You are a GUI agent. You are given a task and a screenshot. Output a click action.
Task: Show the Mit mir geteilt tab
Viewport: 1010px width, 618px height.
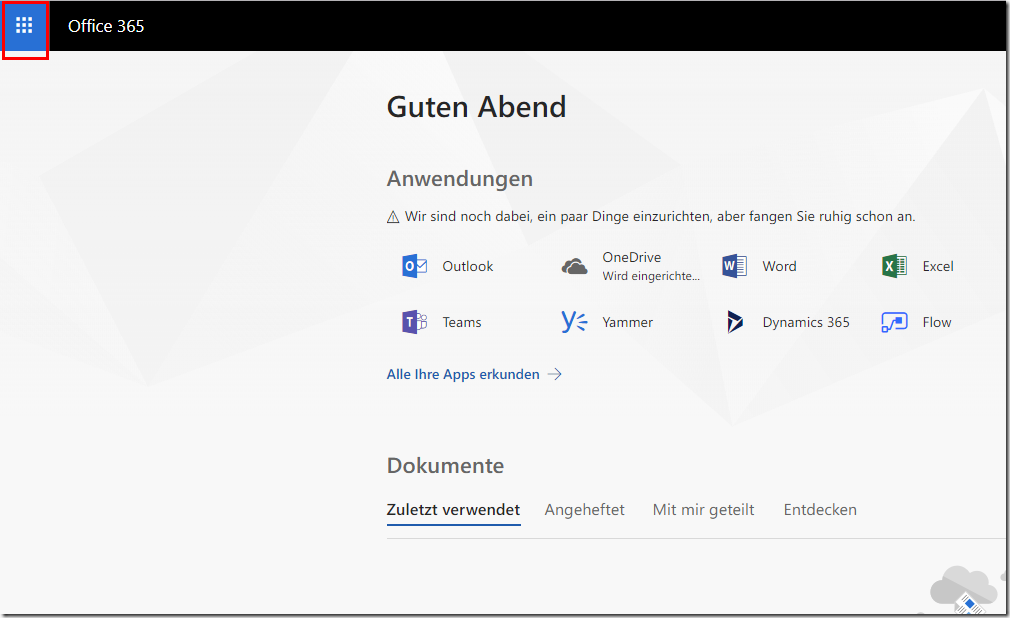pyautogui.click(x=703, y=510)
